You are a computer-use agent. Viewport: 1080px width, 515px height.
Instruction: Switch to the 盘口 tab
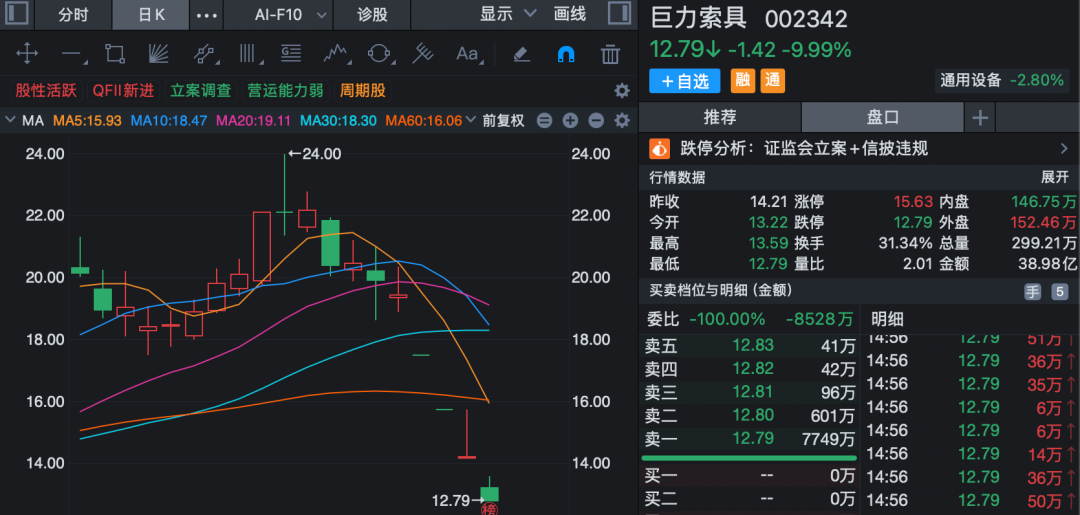tap(882, 117)
